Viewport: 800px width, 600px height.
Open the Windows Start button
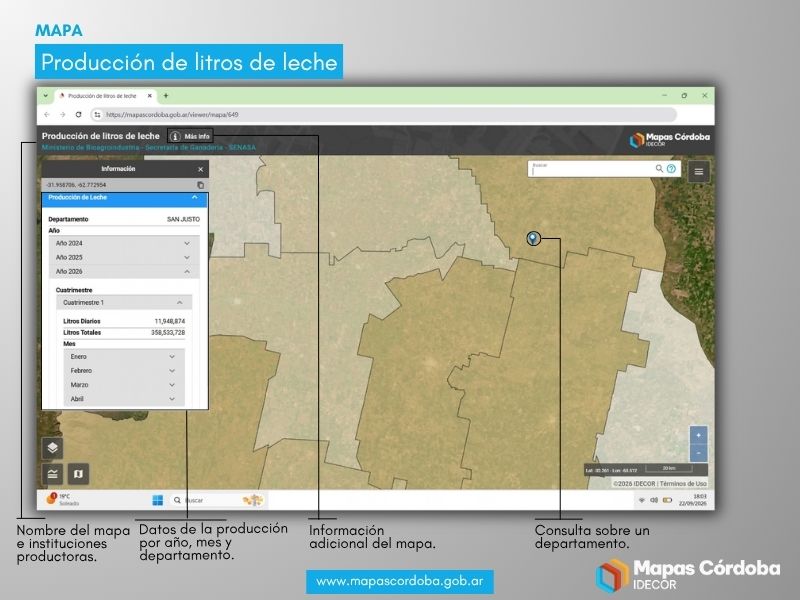coord(158,500)
